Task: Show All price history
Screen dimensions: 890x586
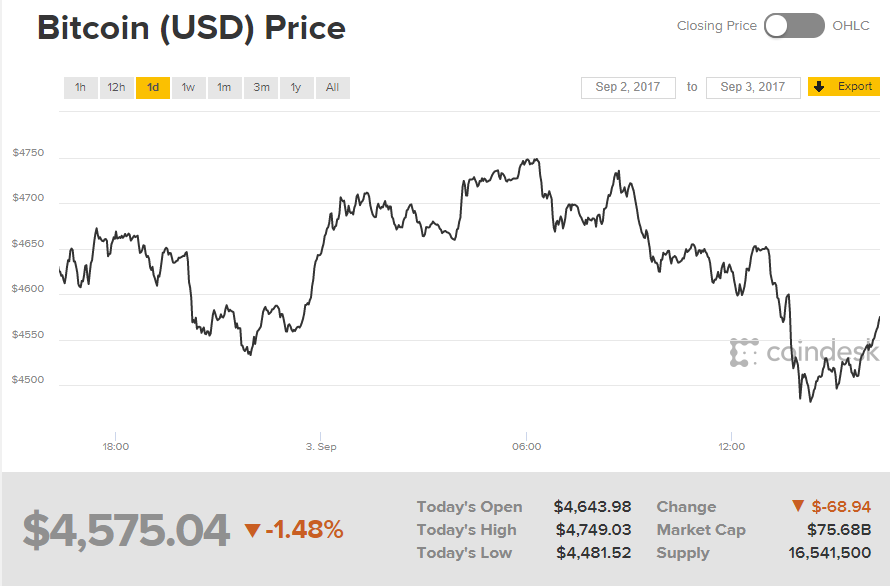Action: point(332,88)
